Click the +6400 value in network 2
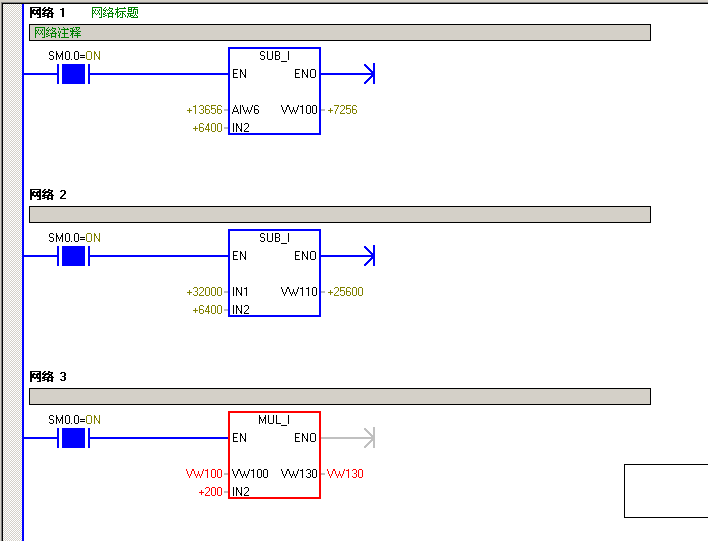Image resolution: width=708 pixels, height=541 pixels. tap(207, 310)
